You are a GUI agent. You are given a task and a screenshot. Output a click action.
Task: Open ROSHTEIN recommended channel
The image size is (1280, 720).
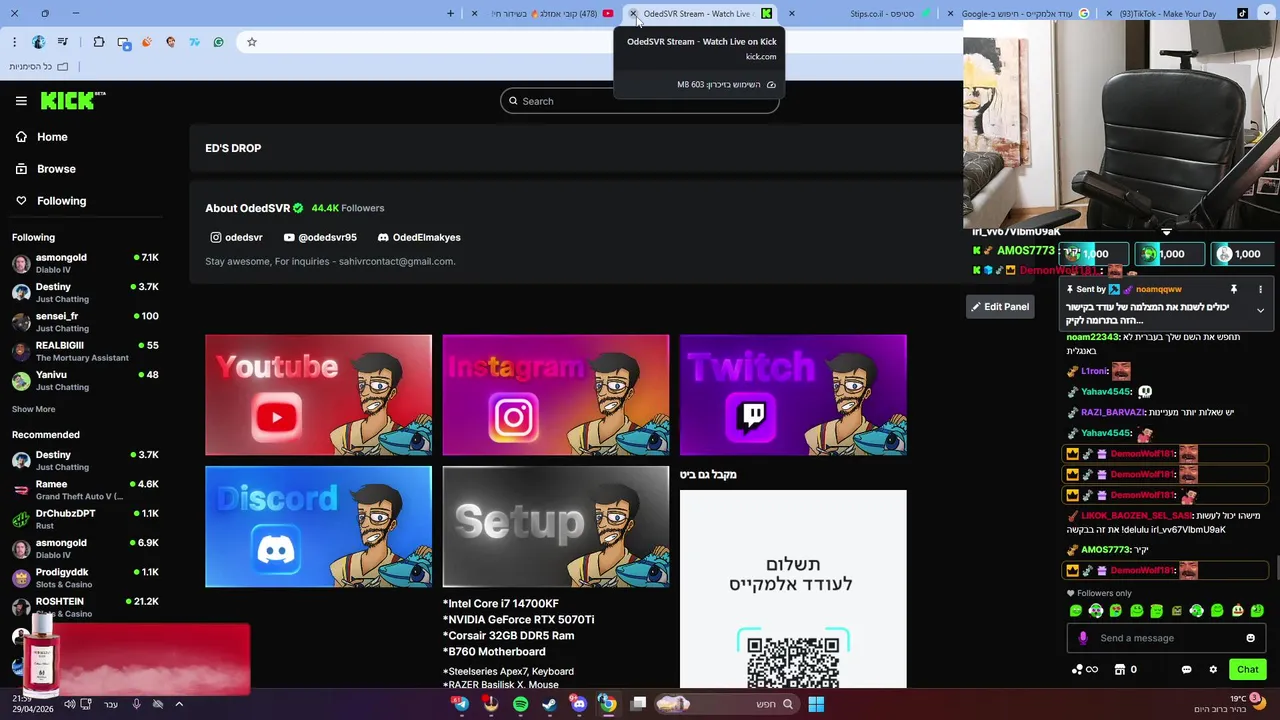86,607
